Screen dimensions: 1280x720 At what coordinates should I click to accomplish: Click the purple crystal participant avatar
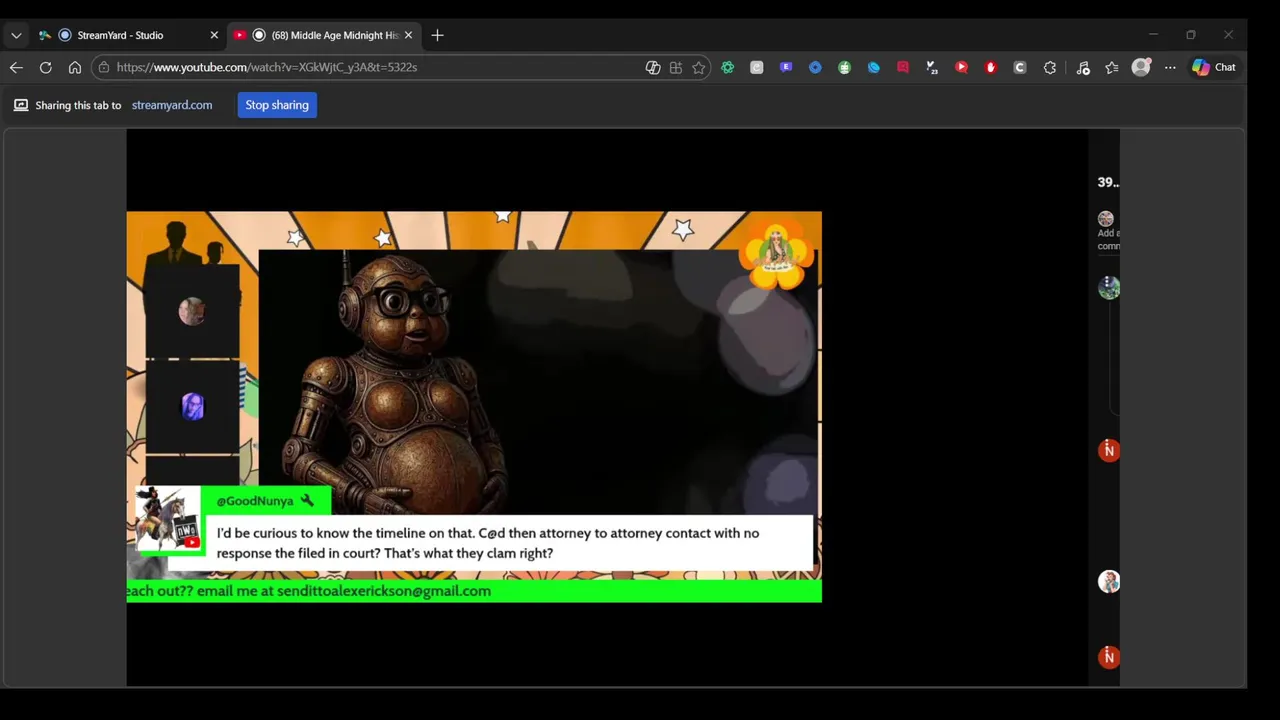click(x=193, y=406)
